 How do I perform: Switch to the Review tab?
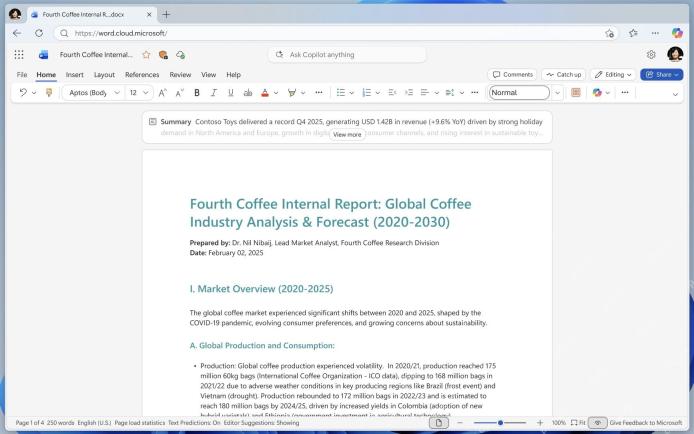(180, 75)
